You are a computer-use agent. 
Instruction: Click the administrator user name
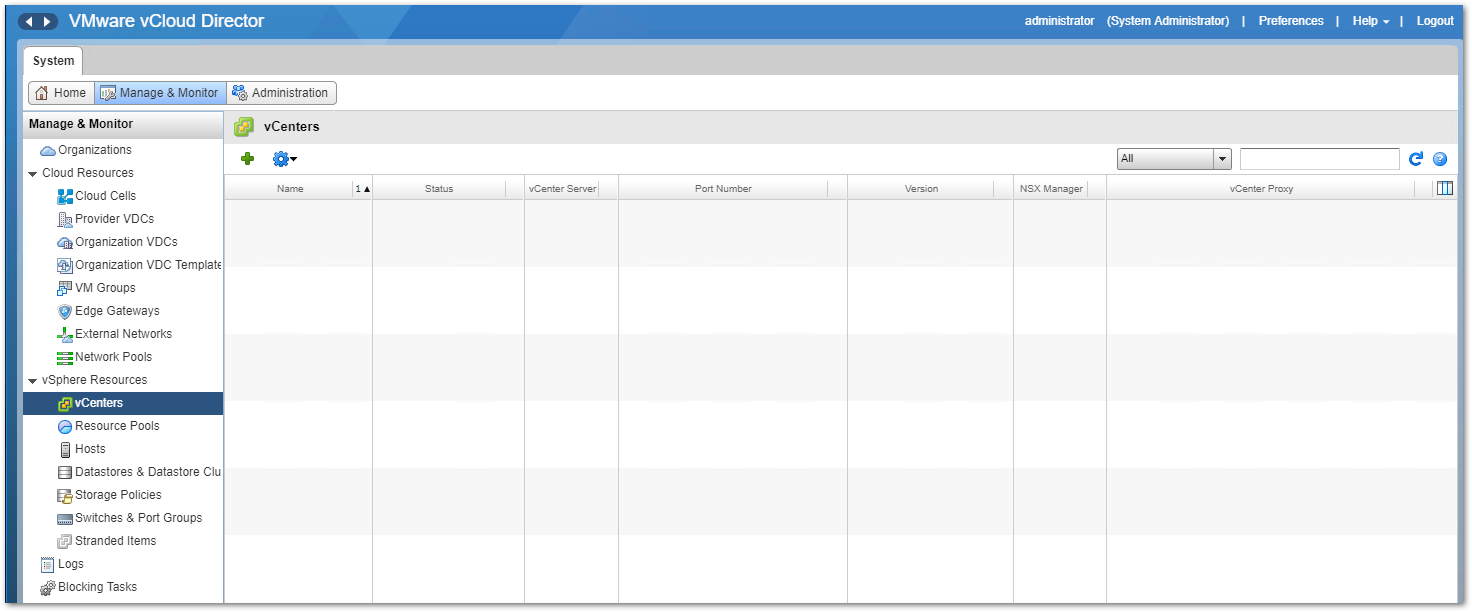click(x=1060, y=21)
